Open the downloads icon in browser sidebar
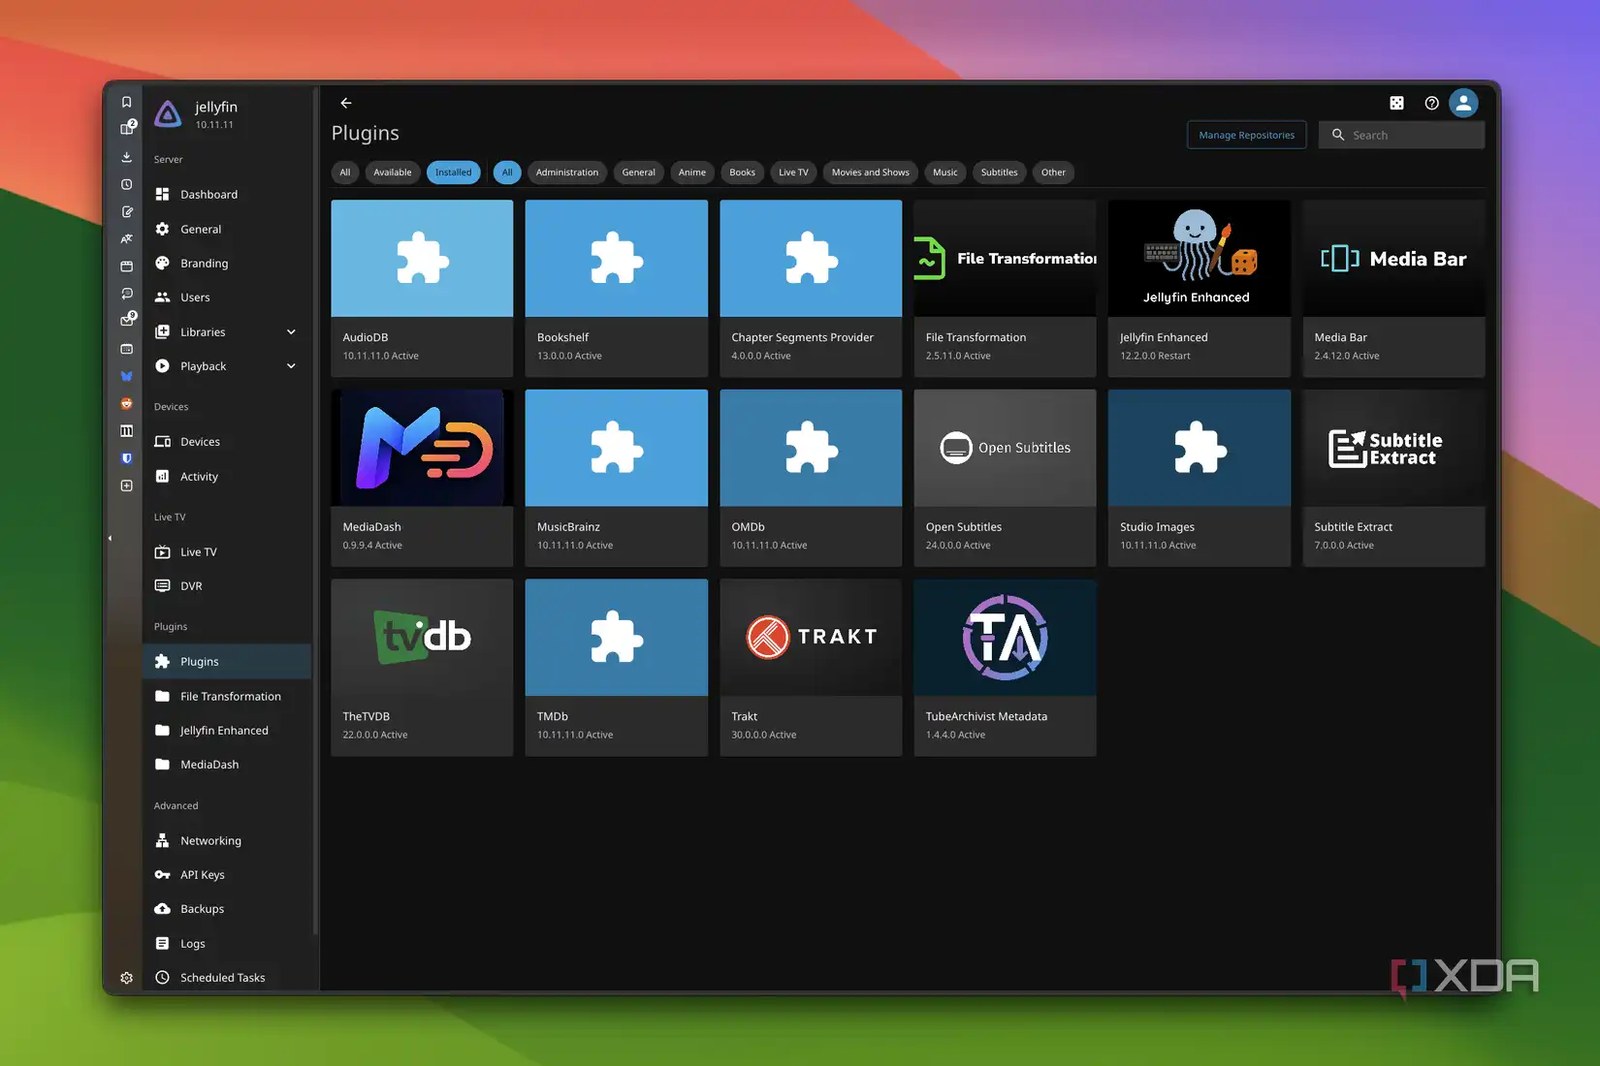Viewport: 1600px width, 1066px height. 126,157
